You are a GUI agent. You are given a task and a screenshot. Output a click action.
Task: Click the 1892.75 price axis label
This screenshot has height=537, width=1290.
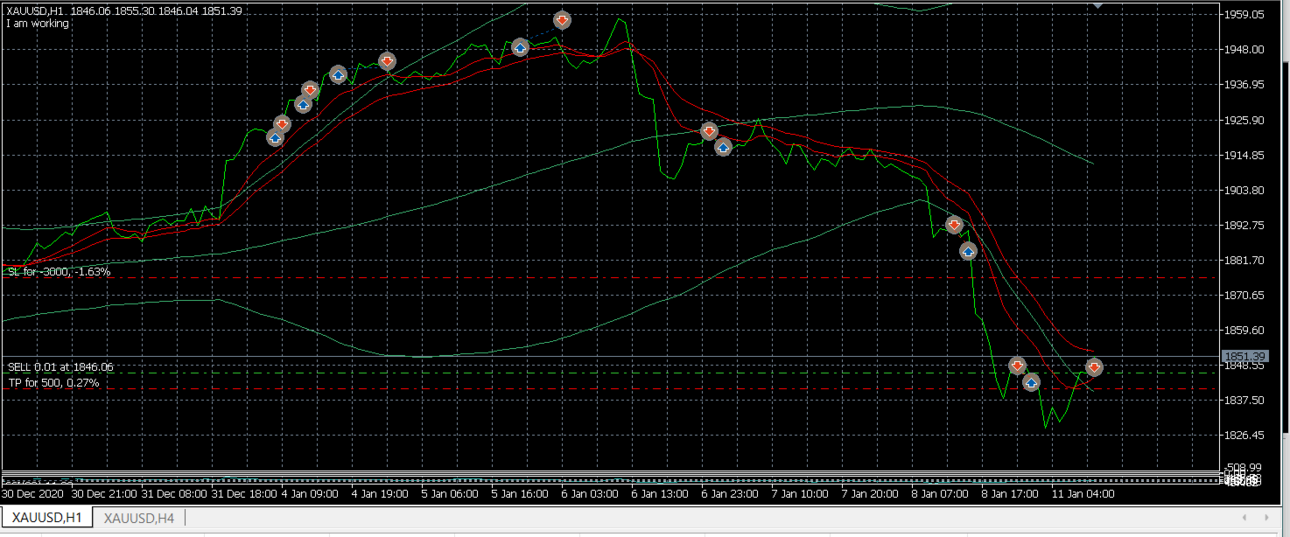click(x=1245, y=225)
